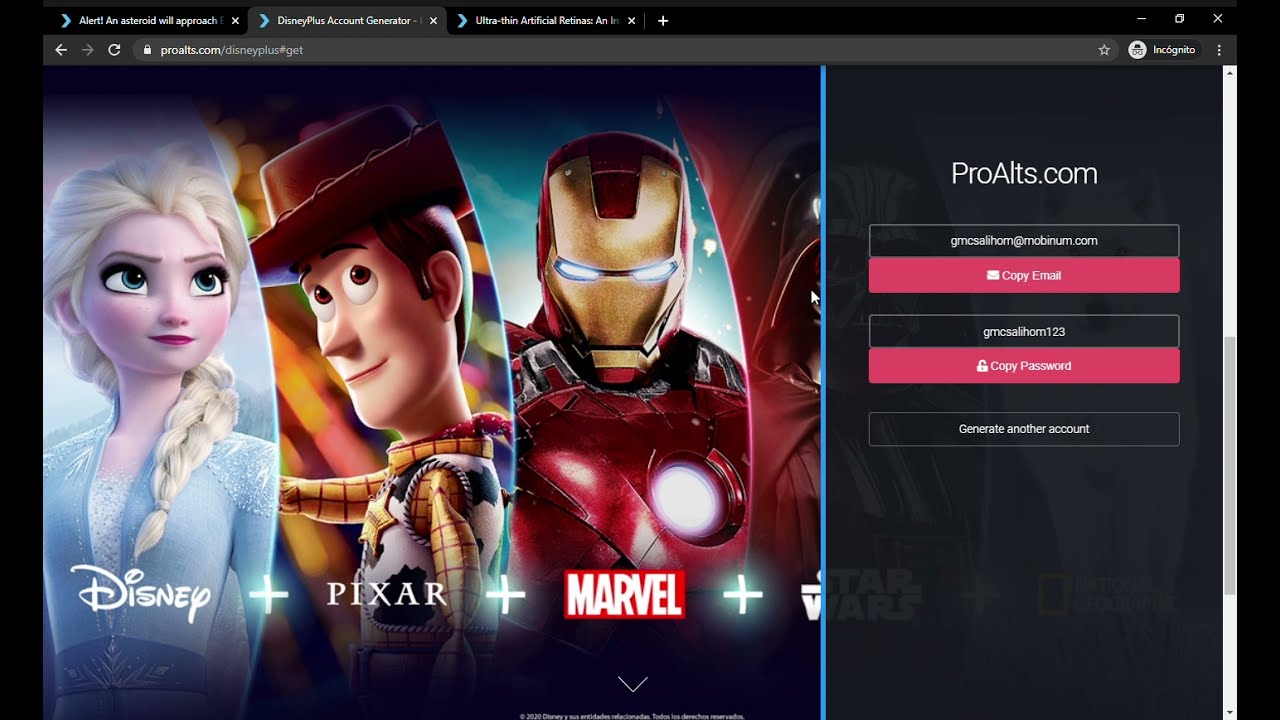This screenshot has width=1280, height=720.
Task: Open the Chrome three-dot menu
Action: click(1219, 50)
